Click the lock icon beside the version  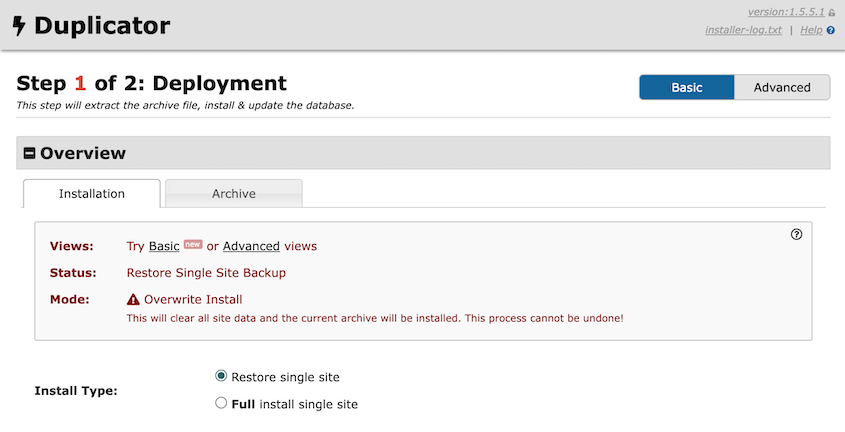832,13
